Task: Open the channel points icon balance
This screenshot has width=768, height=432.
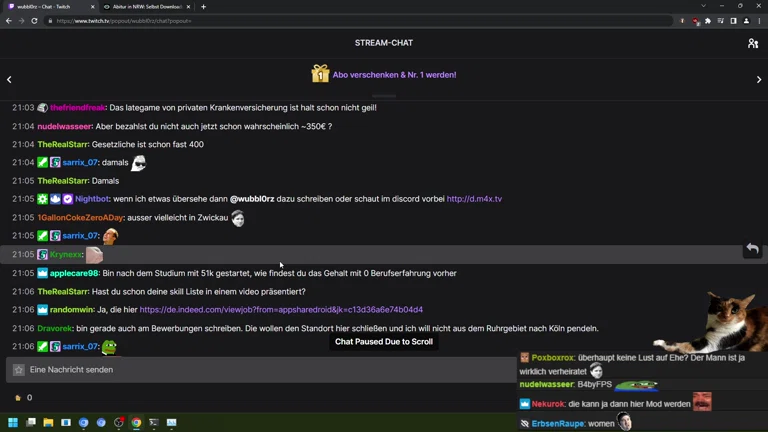Action: [x=18, y=398]
